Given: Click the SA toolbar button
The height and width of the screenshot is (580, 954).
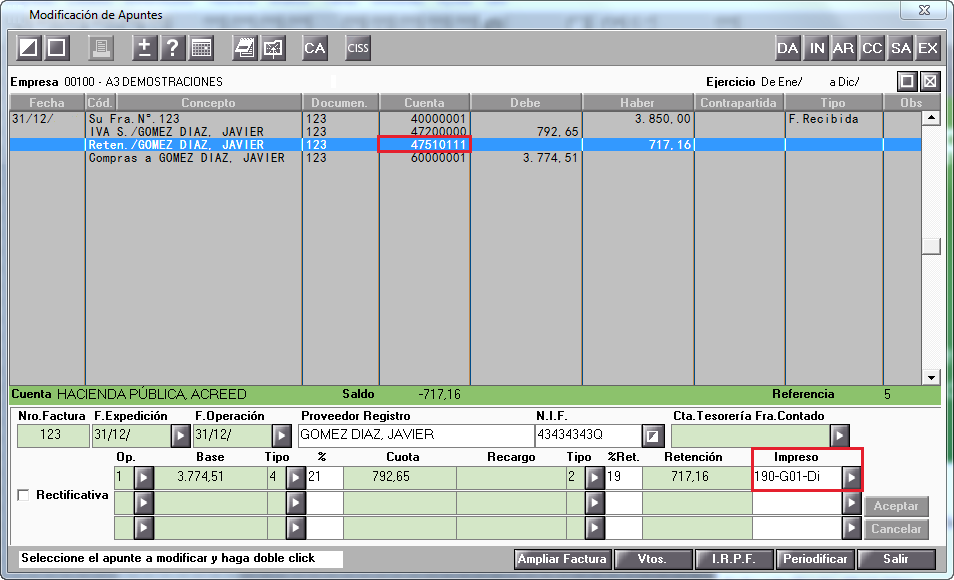Looking at the screenshot, I should tap(900, 47).
